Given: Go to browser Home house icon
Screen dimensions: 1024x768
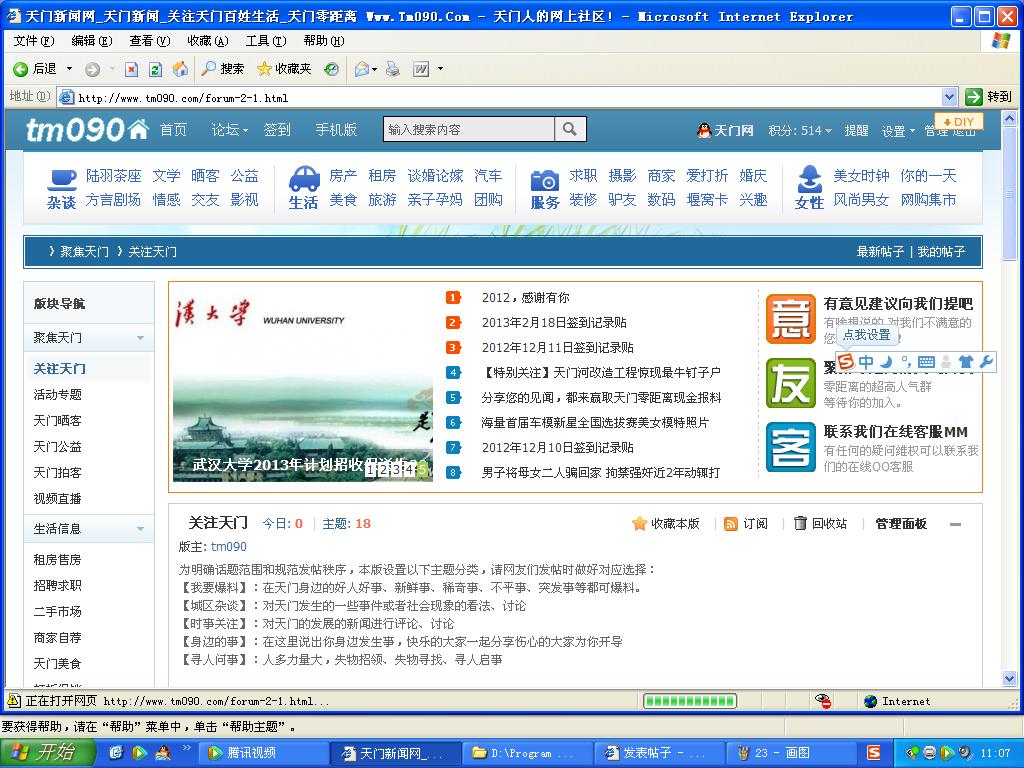Looking at the screenshot, I should pos(180,69).
